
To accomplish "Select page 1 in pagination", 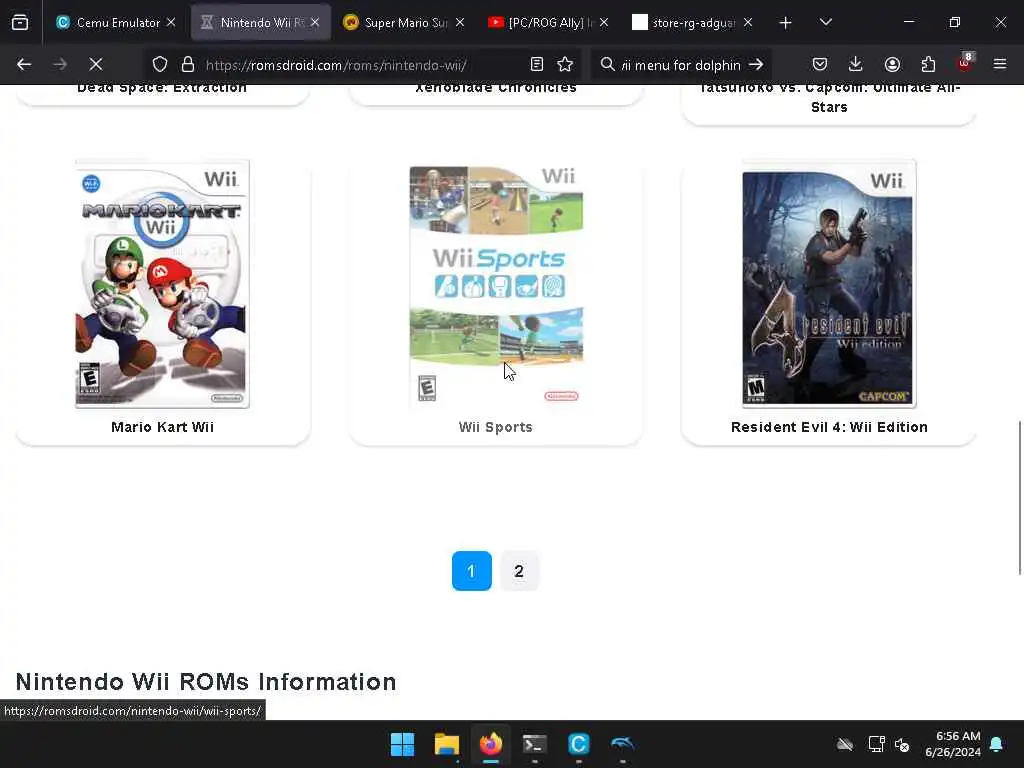I will tap(472, 571).
